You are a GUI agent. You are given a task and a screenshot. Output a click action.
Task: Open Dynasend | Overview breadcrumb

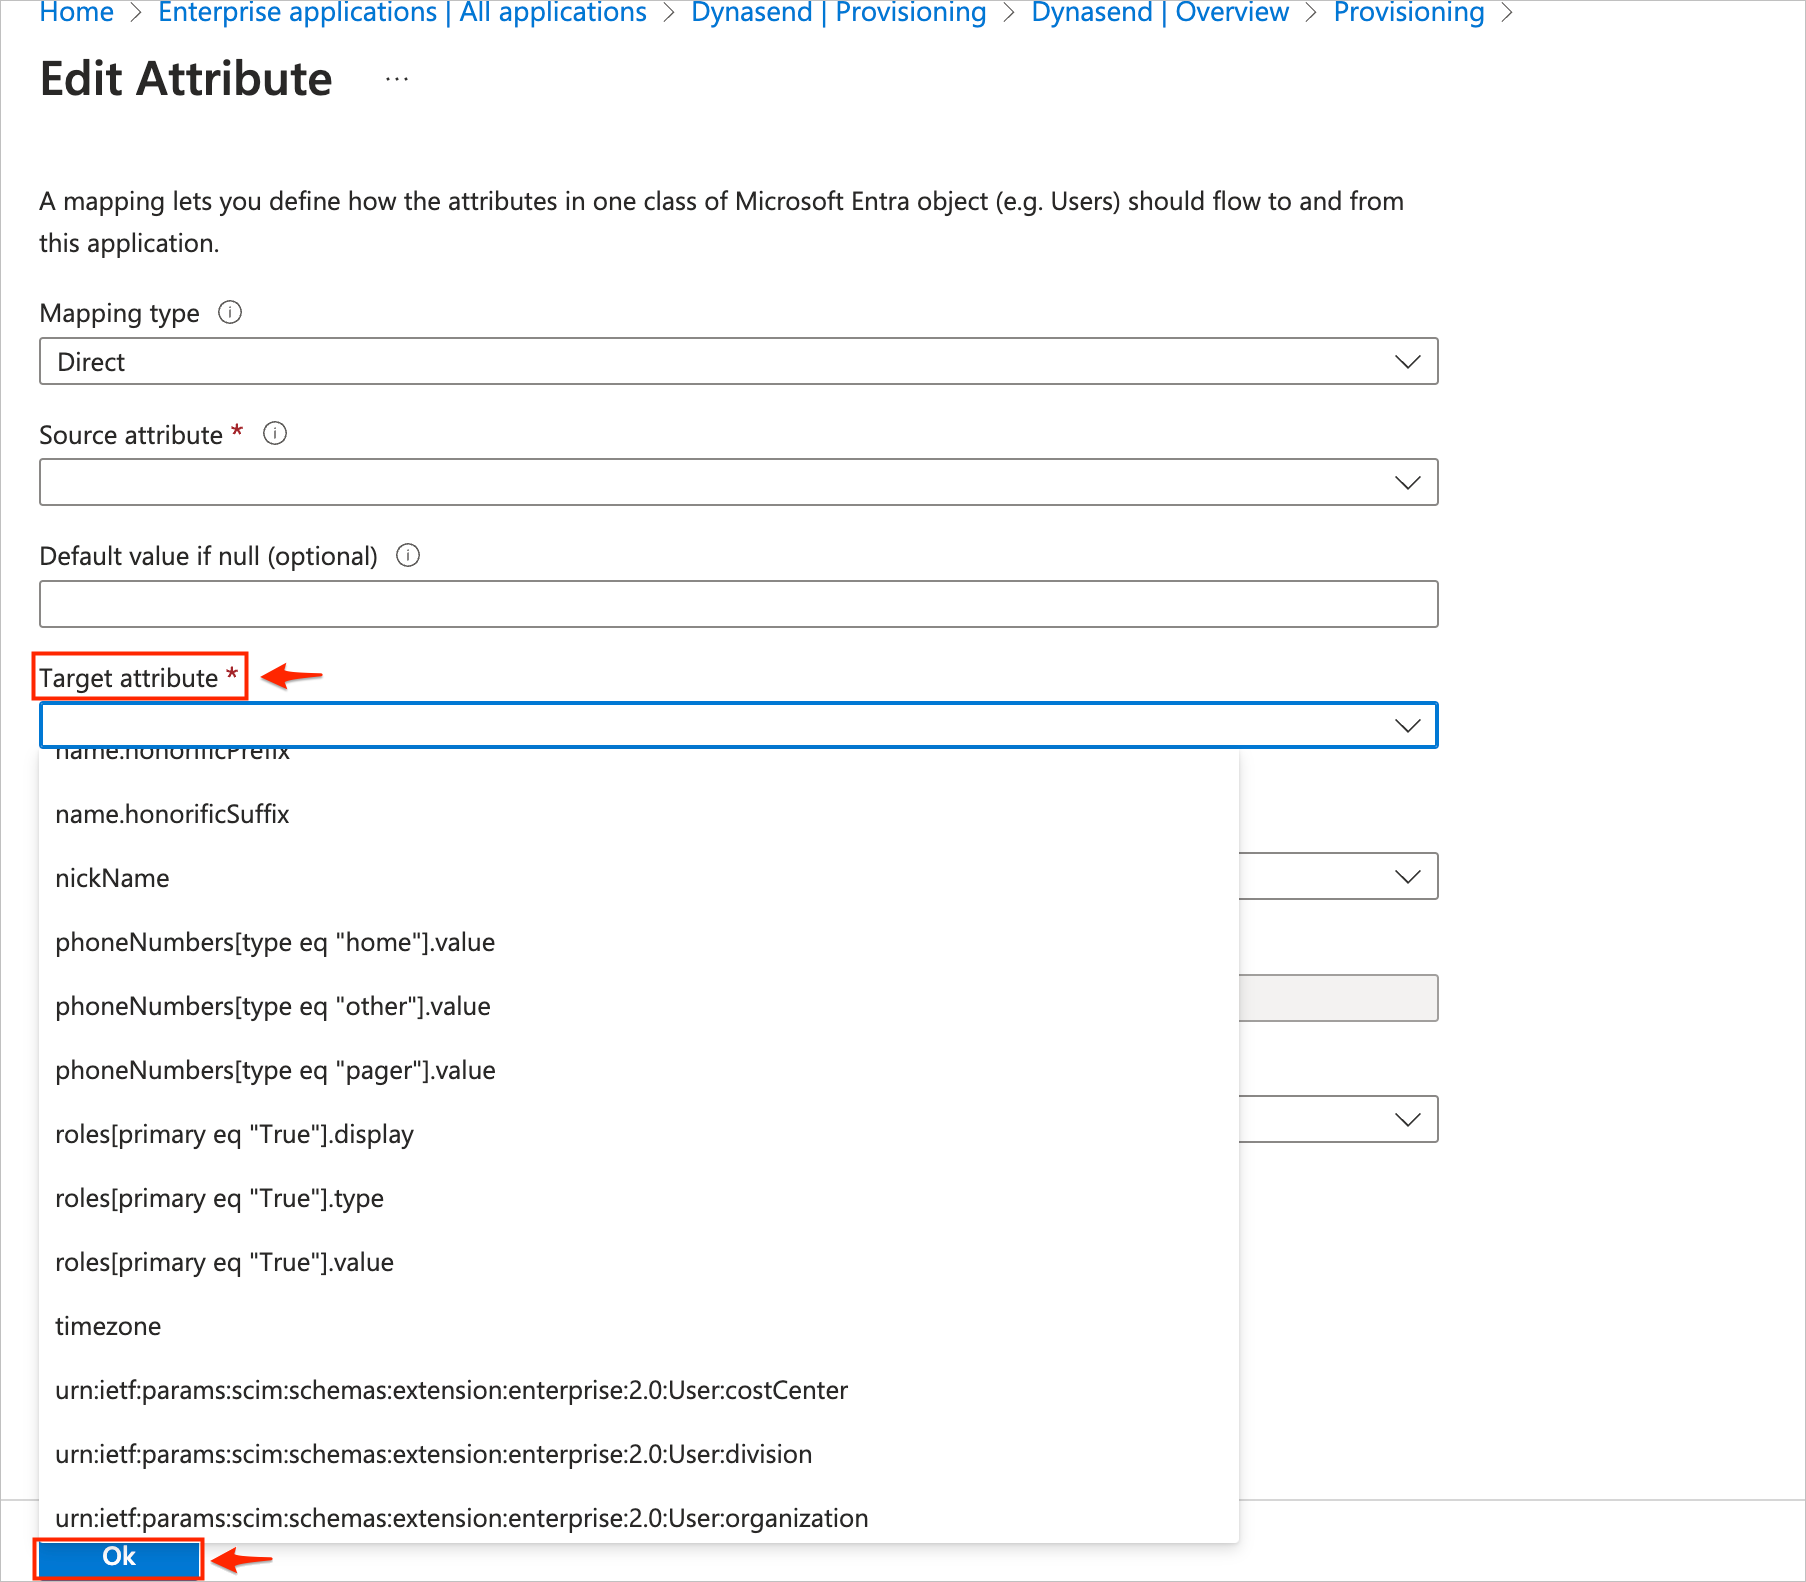pyautogui.click(x=1160, y=13)
